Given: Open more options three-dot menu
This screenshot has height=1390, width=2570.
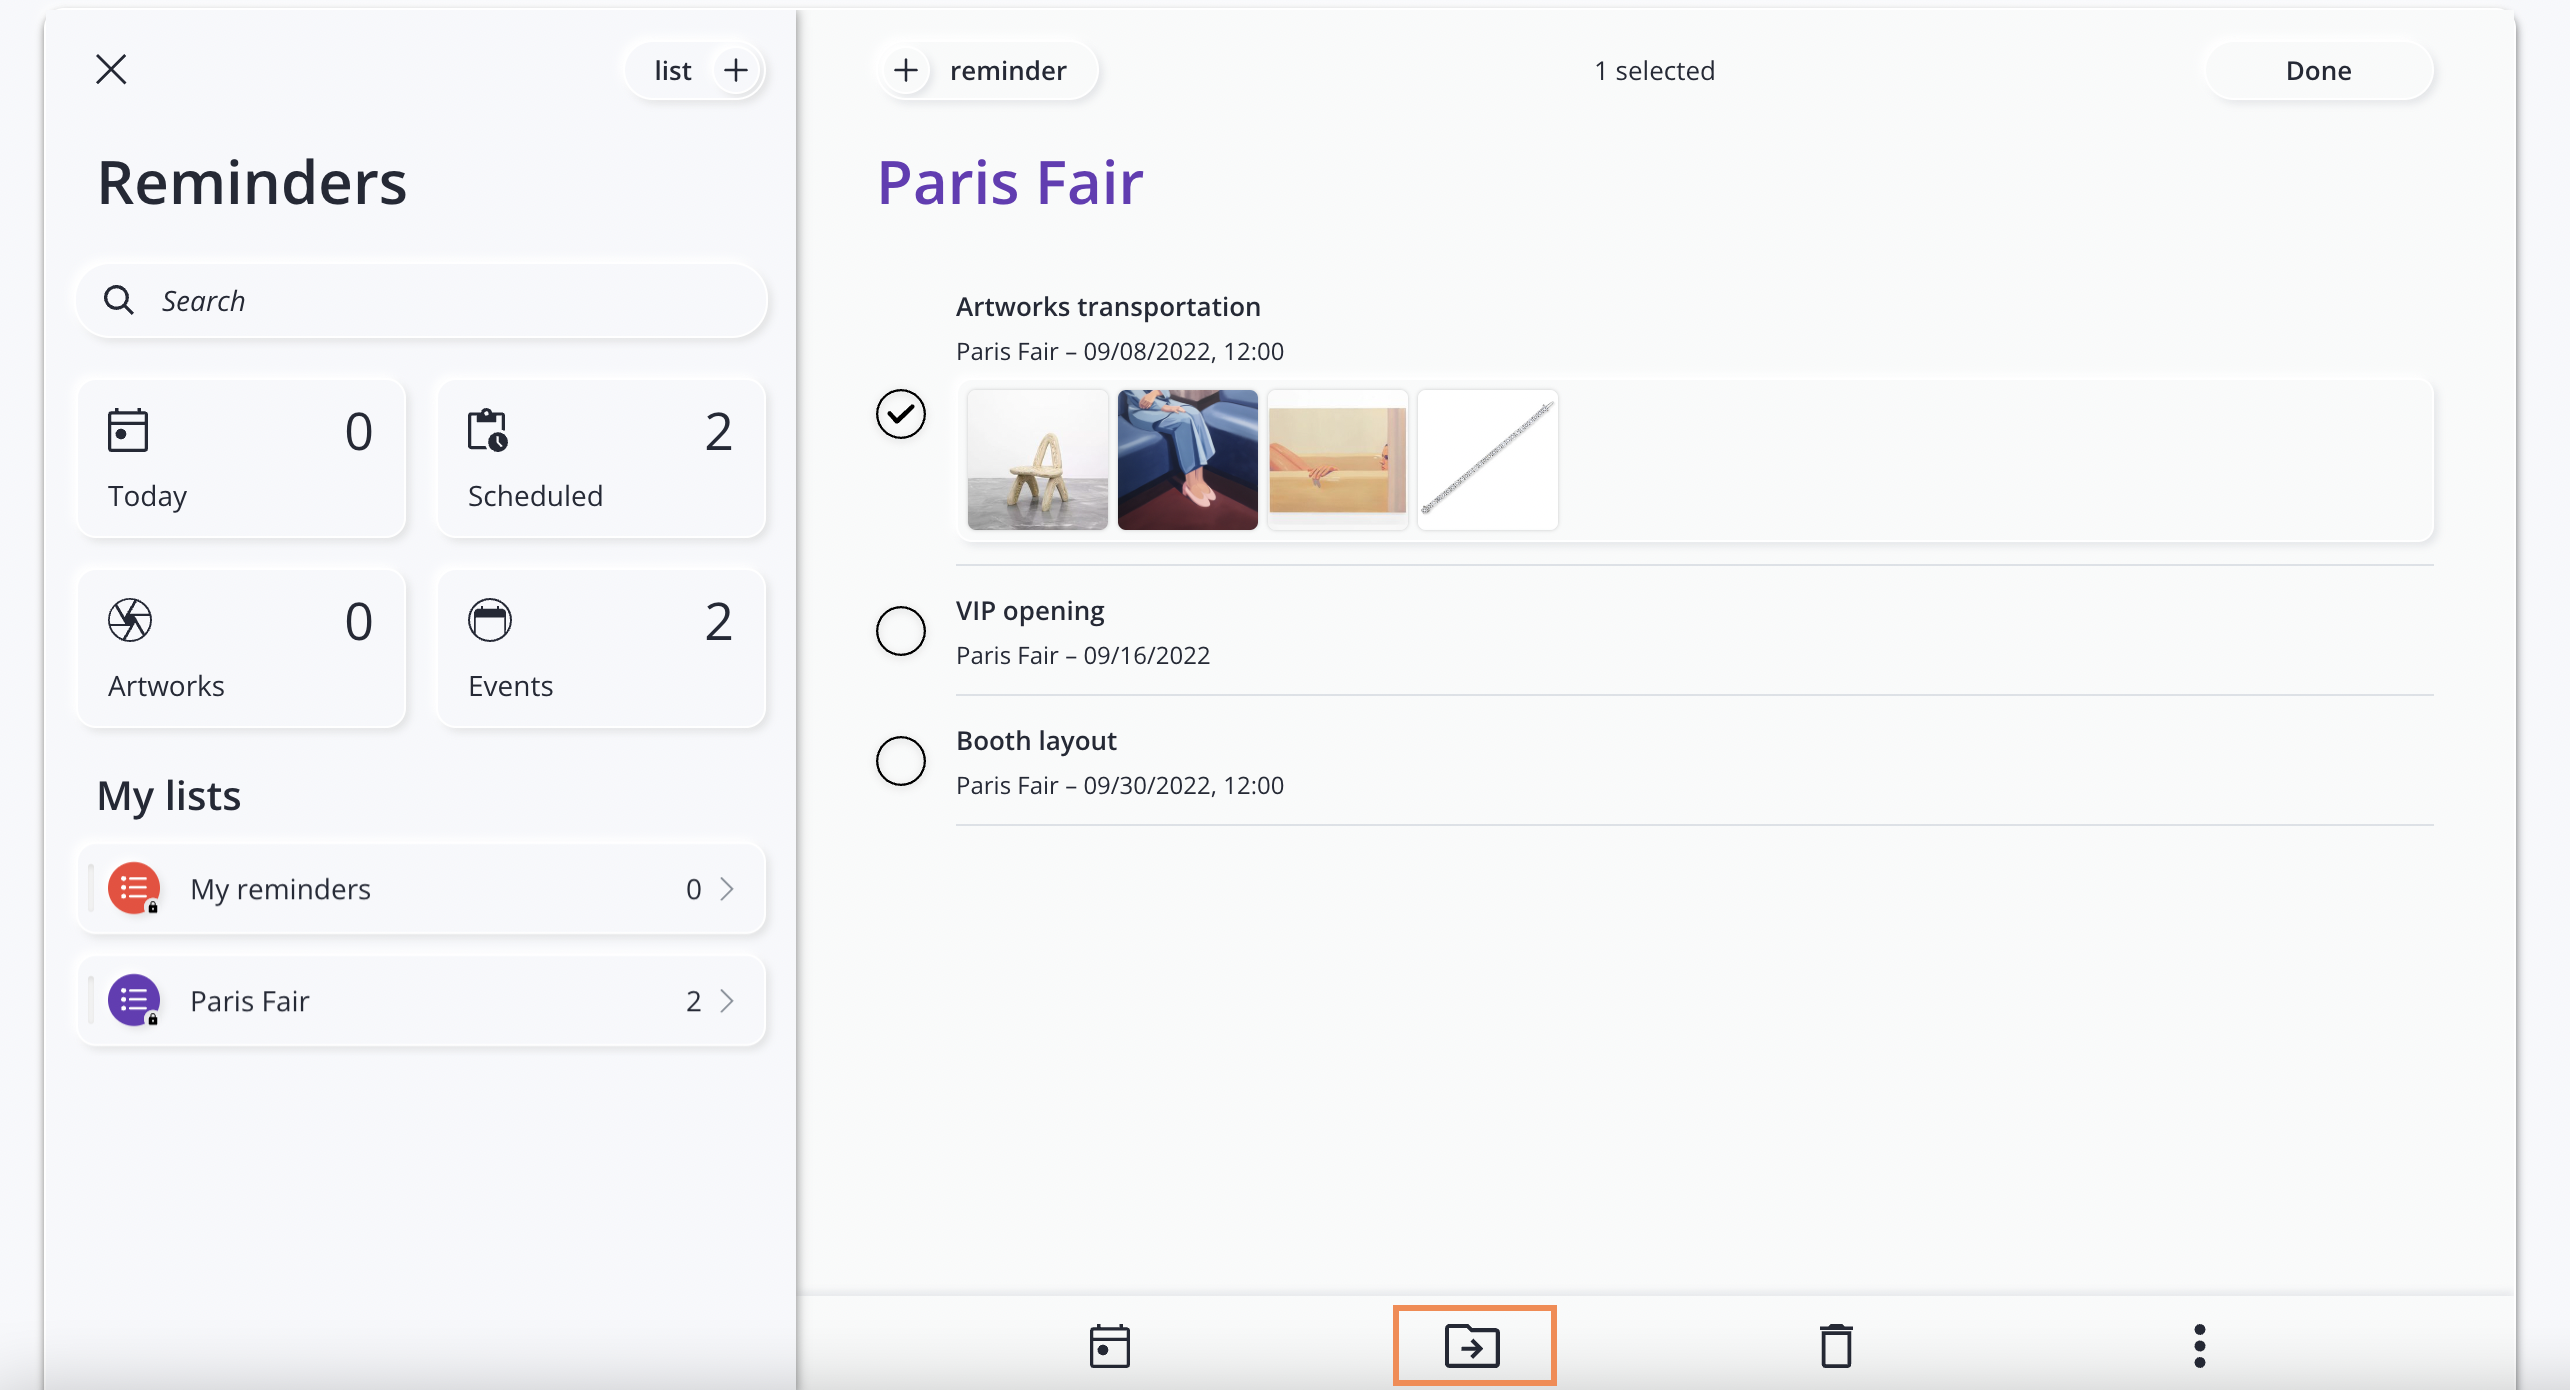Looking at the screenshot, I should [x=2199, y=1346].
